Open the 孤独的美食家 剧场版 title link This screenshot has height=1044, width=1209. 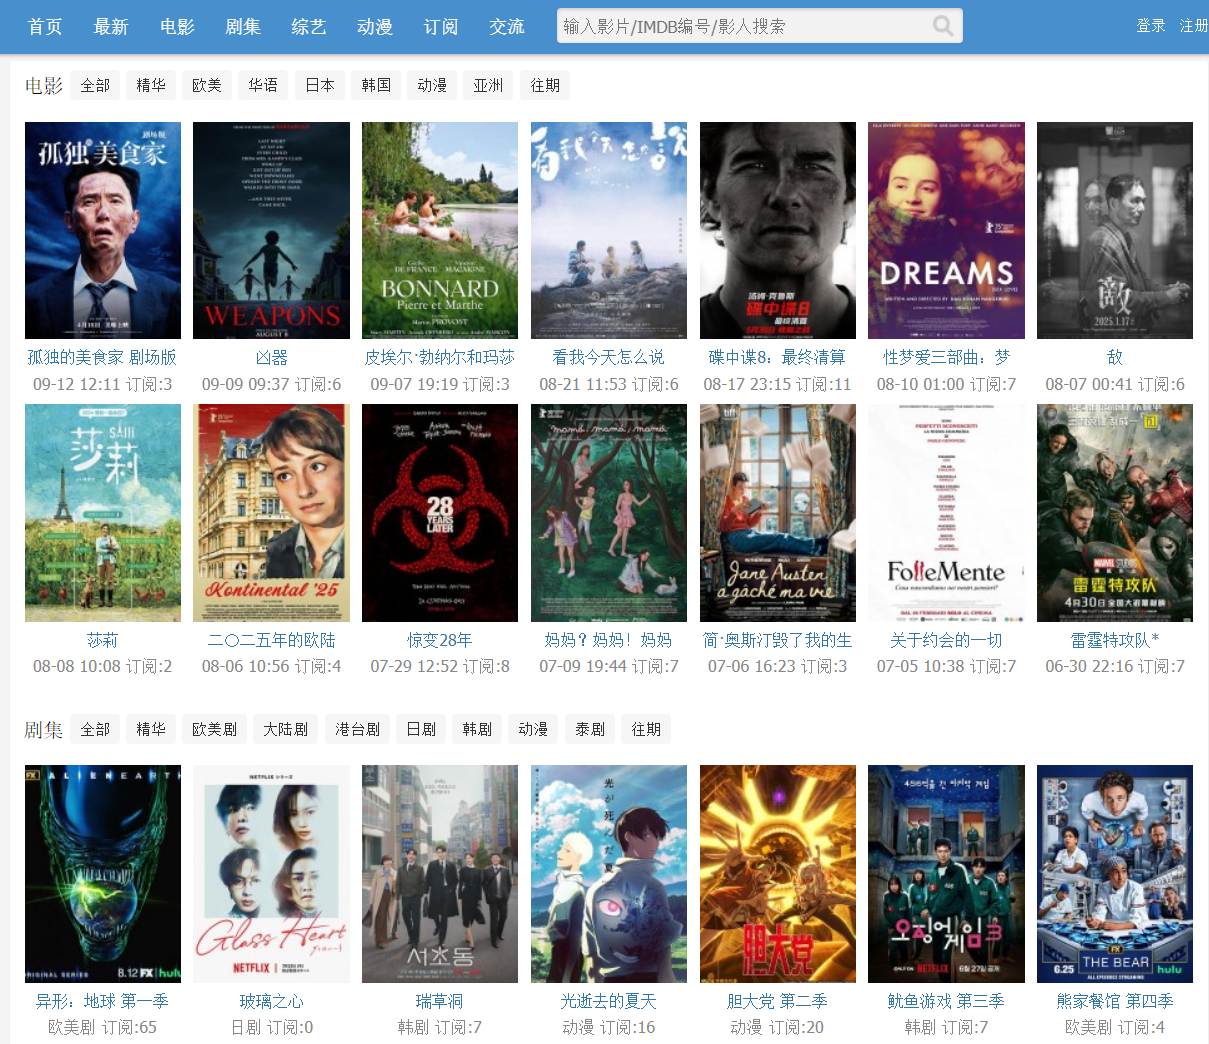click(x=102, y=358)
